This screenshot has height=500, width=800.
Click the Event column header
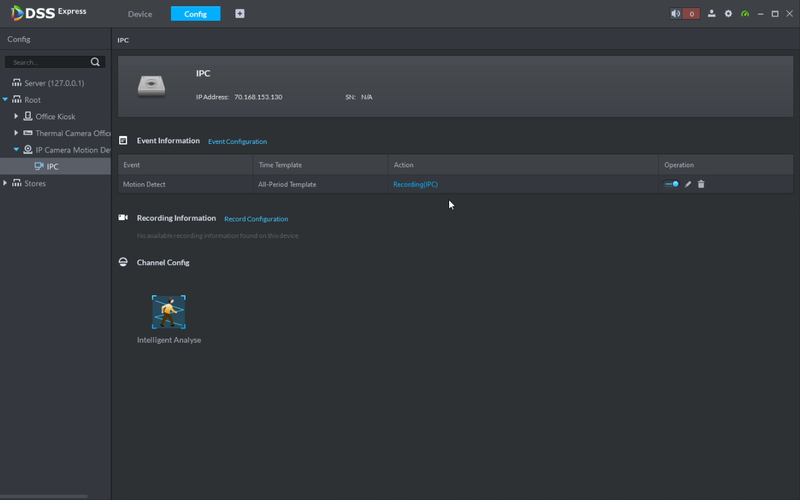click(x=185, y=165)
